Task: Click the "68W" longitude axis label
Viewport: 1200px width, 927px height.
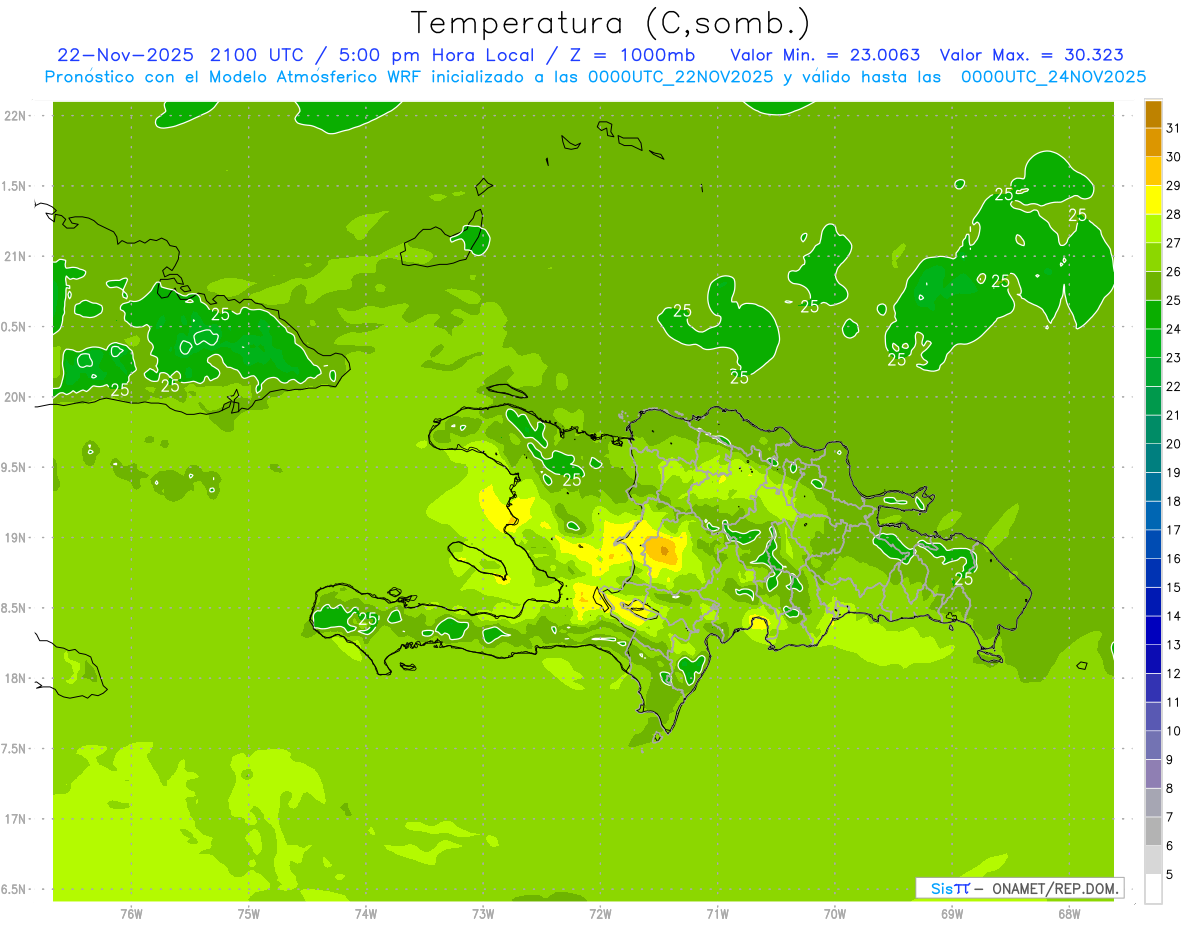Action: [1069, 914]
